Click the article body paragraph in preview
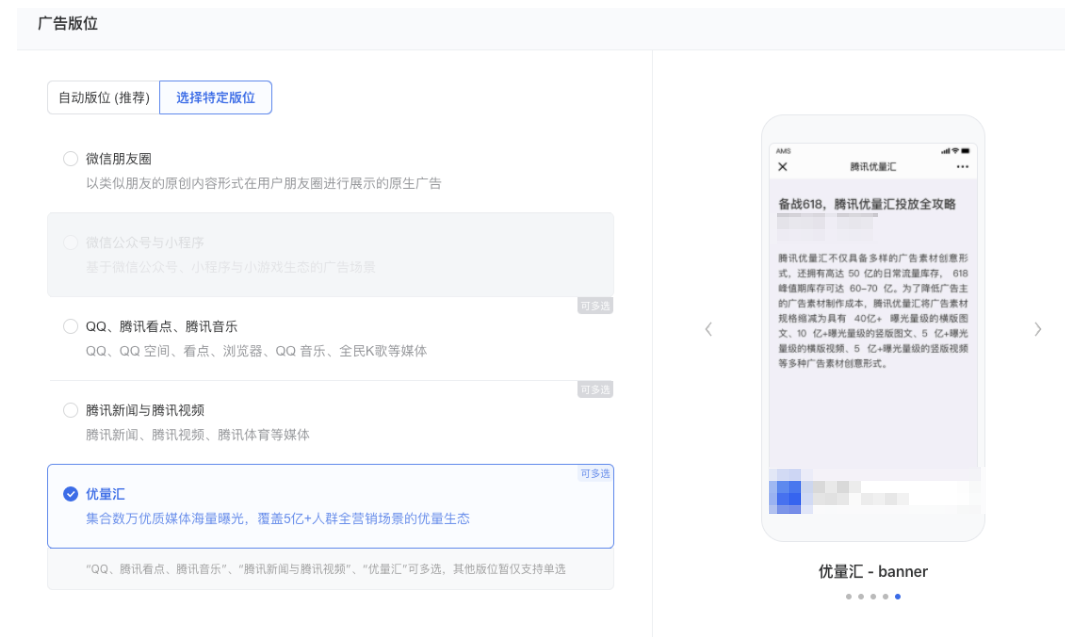 point(873,310)
